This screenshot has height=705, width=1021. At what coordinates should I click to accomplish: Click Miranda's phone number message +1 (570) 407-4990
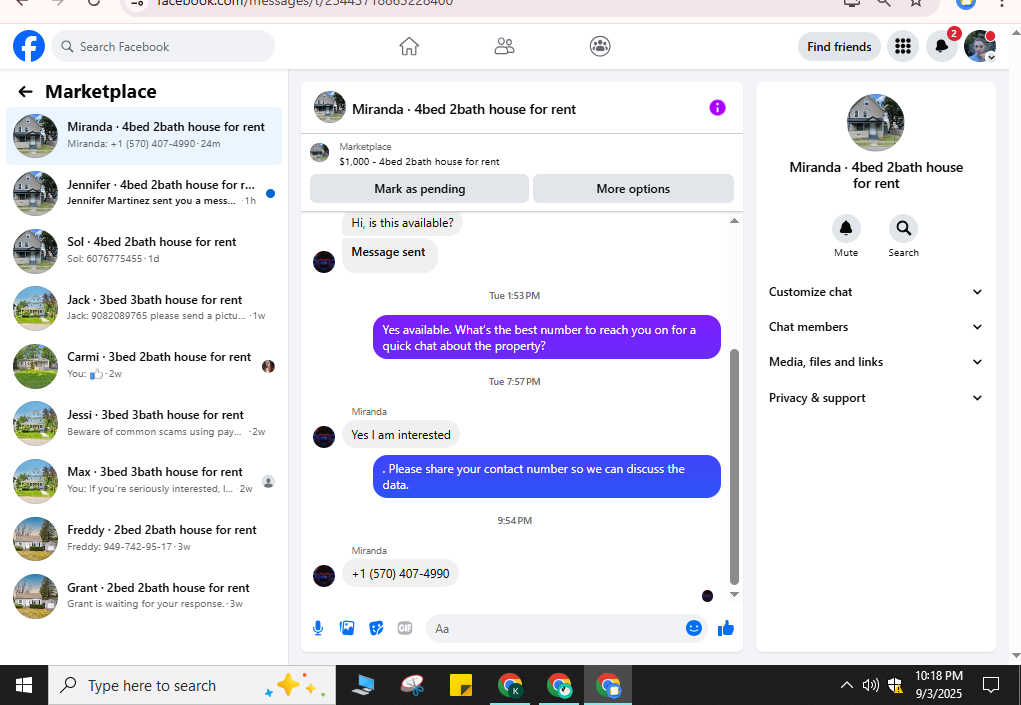400,574
